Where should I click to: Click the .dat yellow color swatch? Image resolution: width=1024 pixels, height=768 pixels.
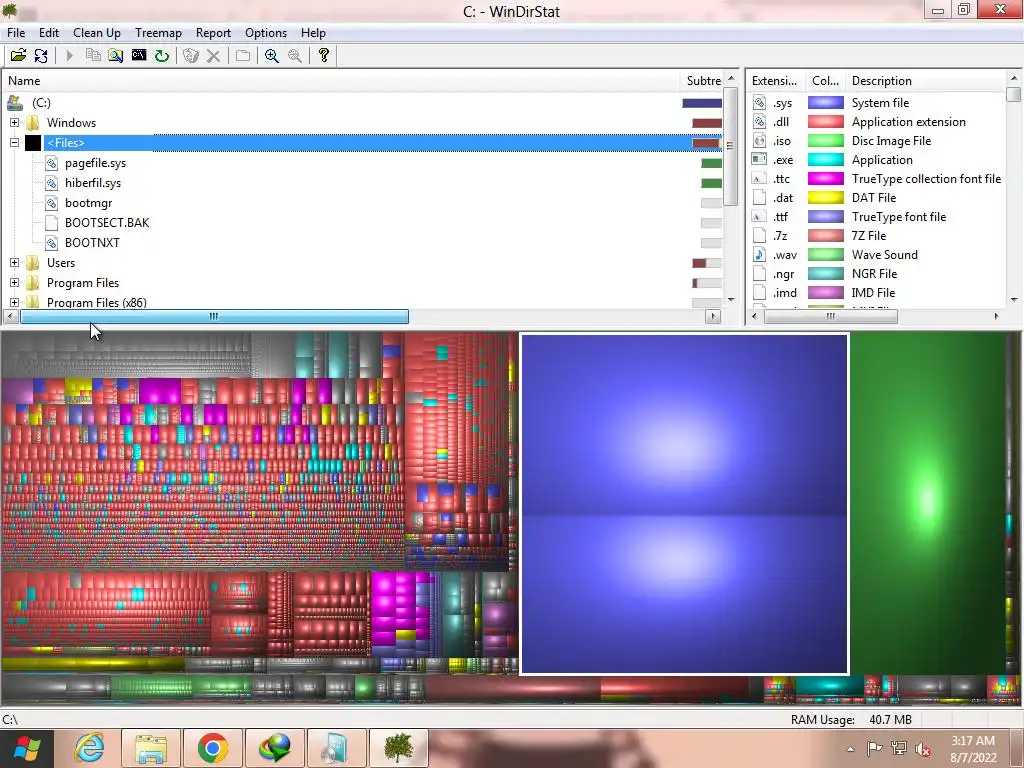pos(825,197)
